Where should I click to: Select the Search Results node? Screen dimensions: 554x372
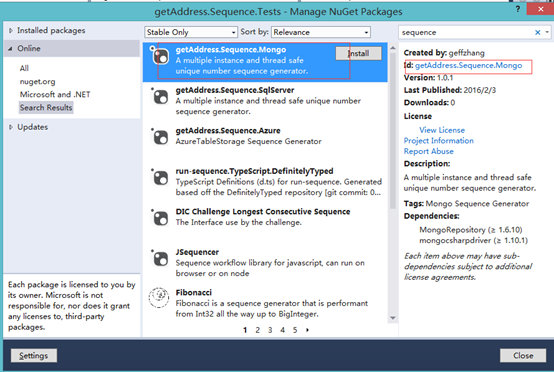pyautogui.click(x=46, y=107)
